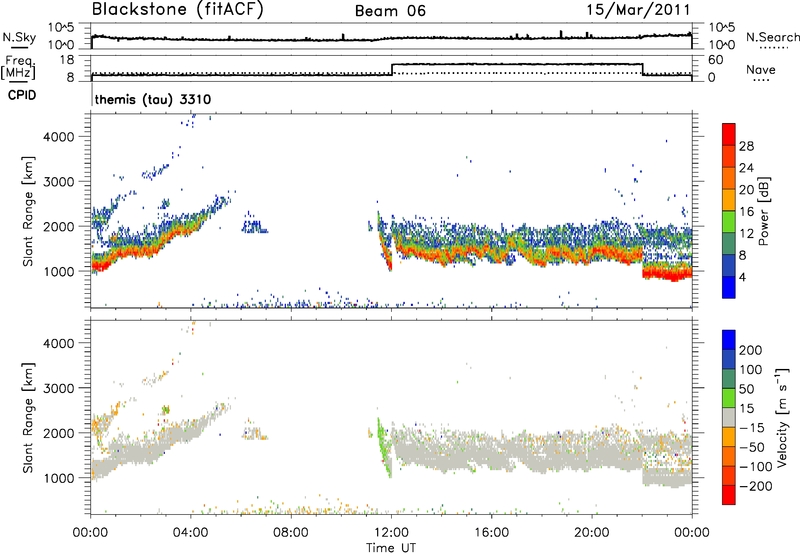
Task: Click the '4000' tick on power panel
Action: (x=59, y=137)
